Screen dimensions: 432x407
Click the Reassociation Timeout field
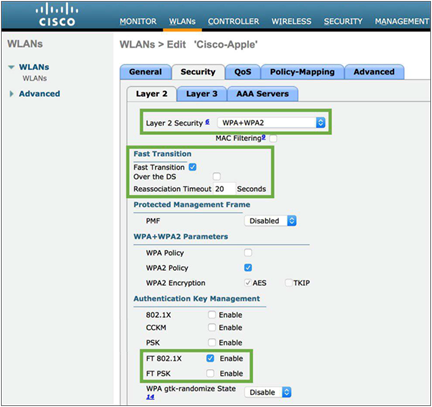224,189
